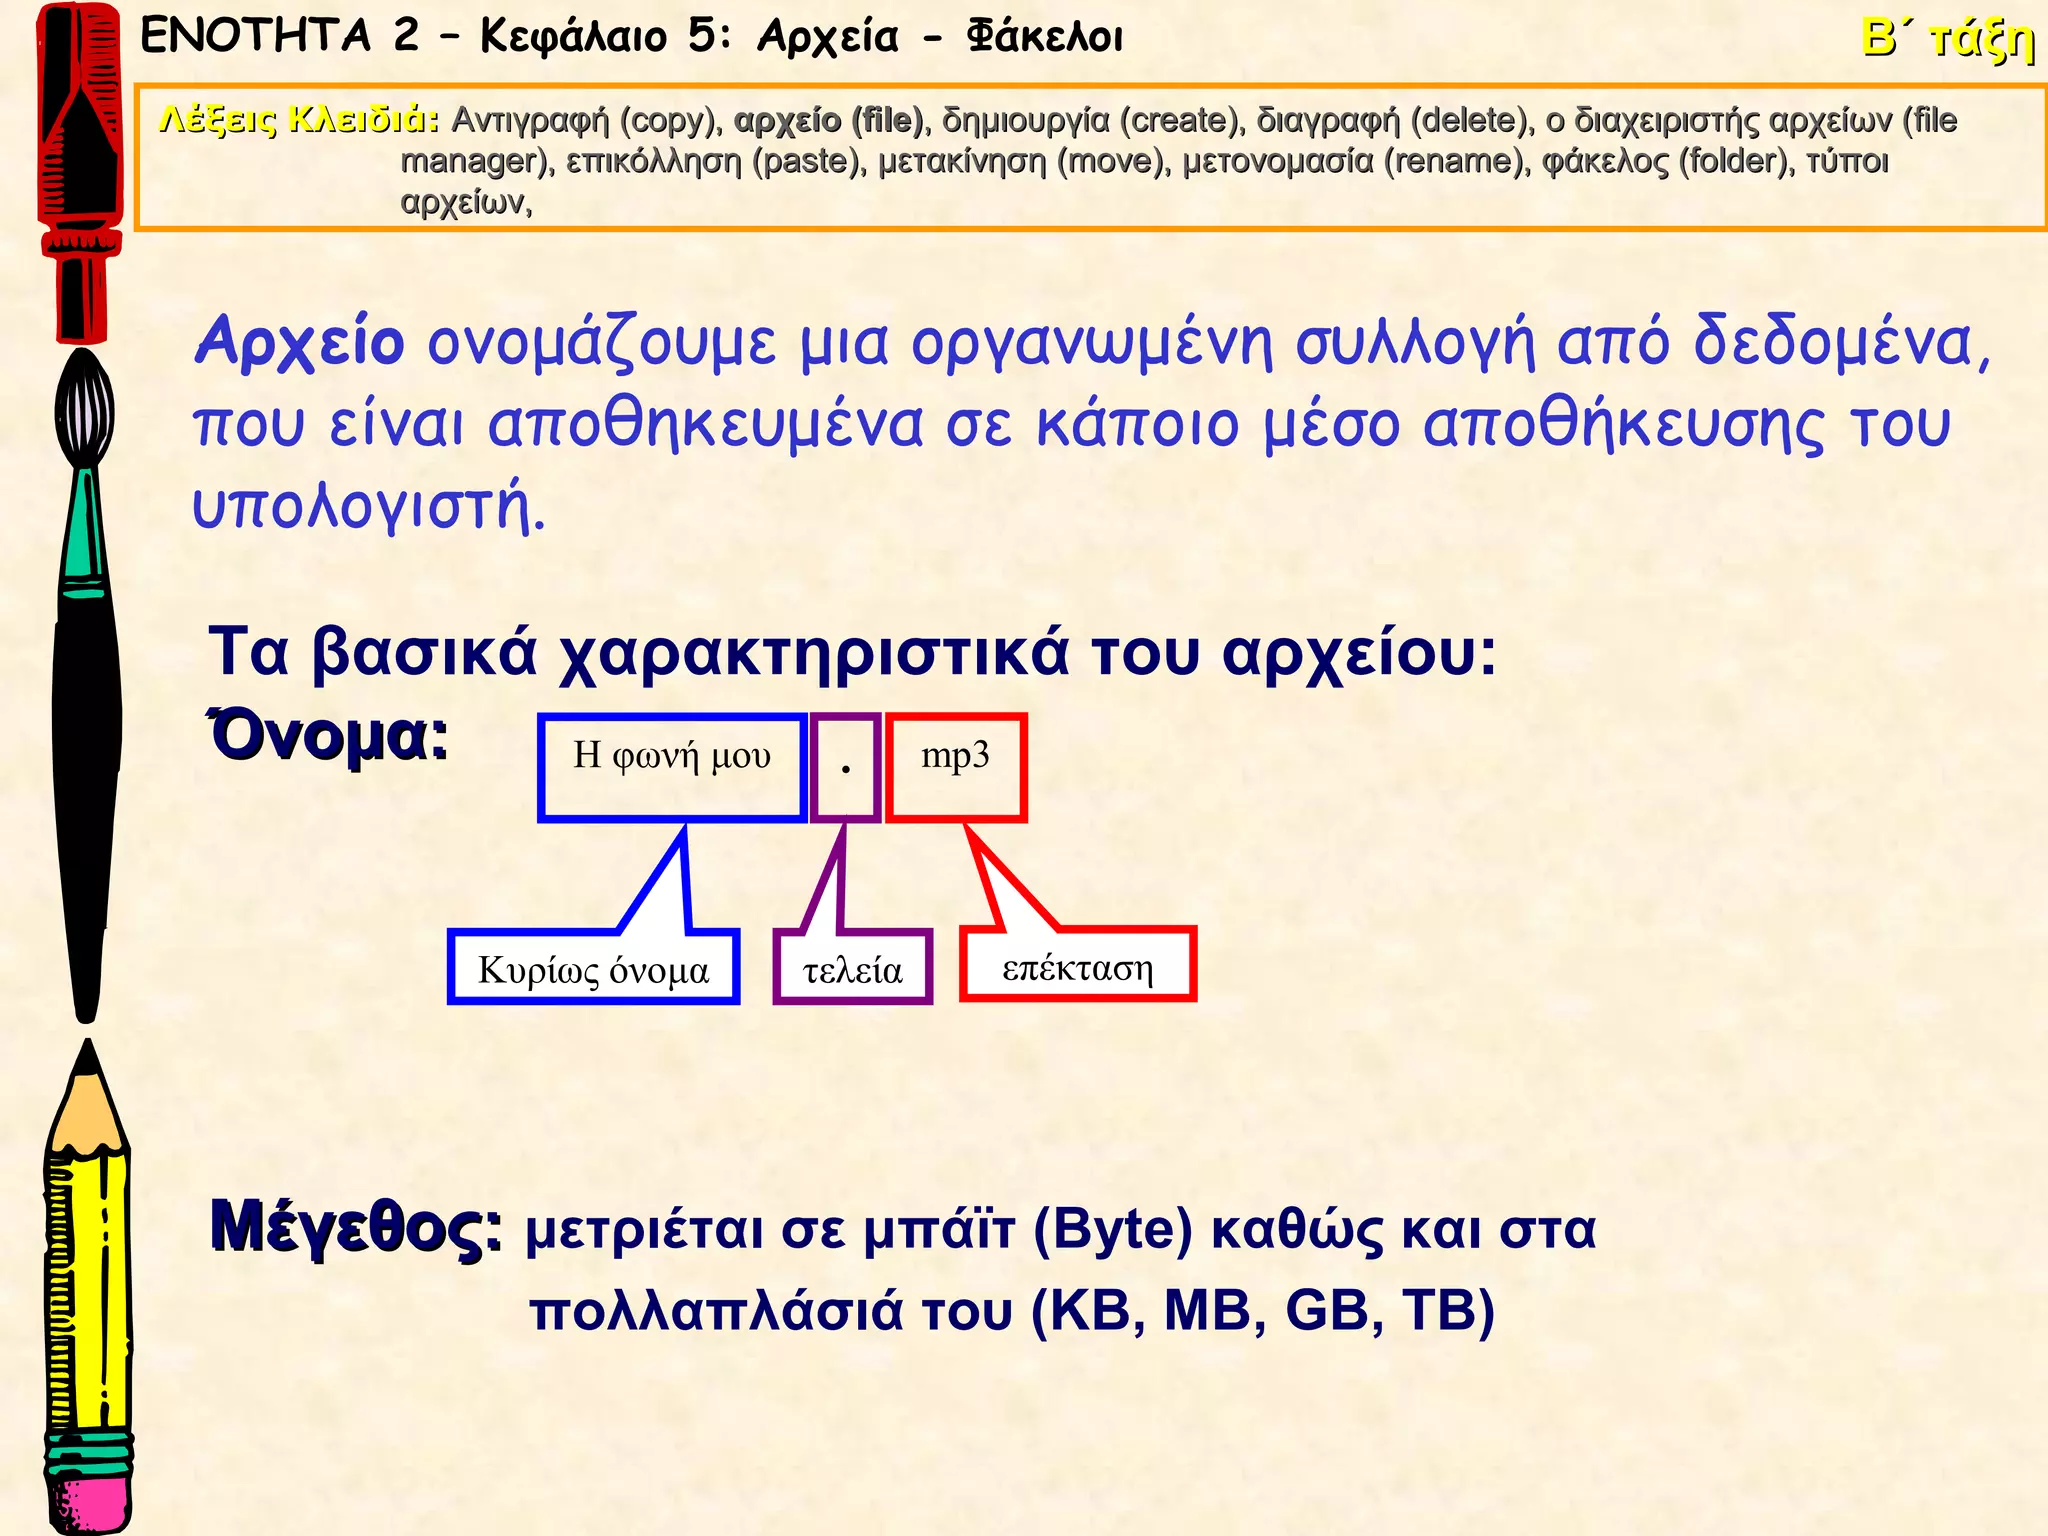Screen dimensions: 2048x1536
Task: Click the 'Β΄ τάξη' label
Action: coord(1947,40)
